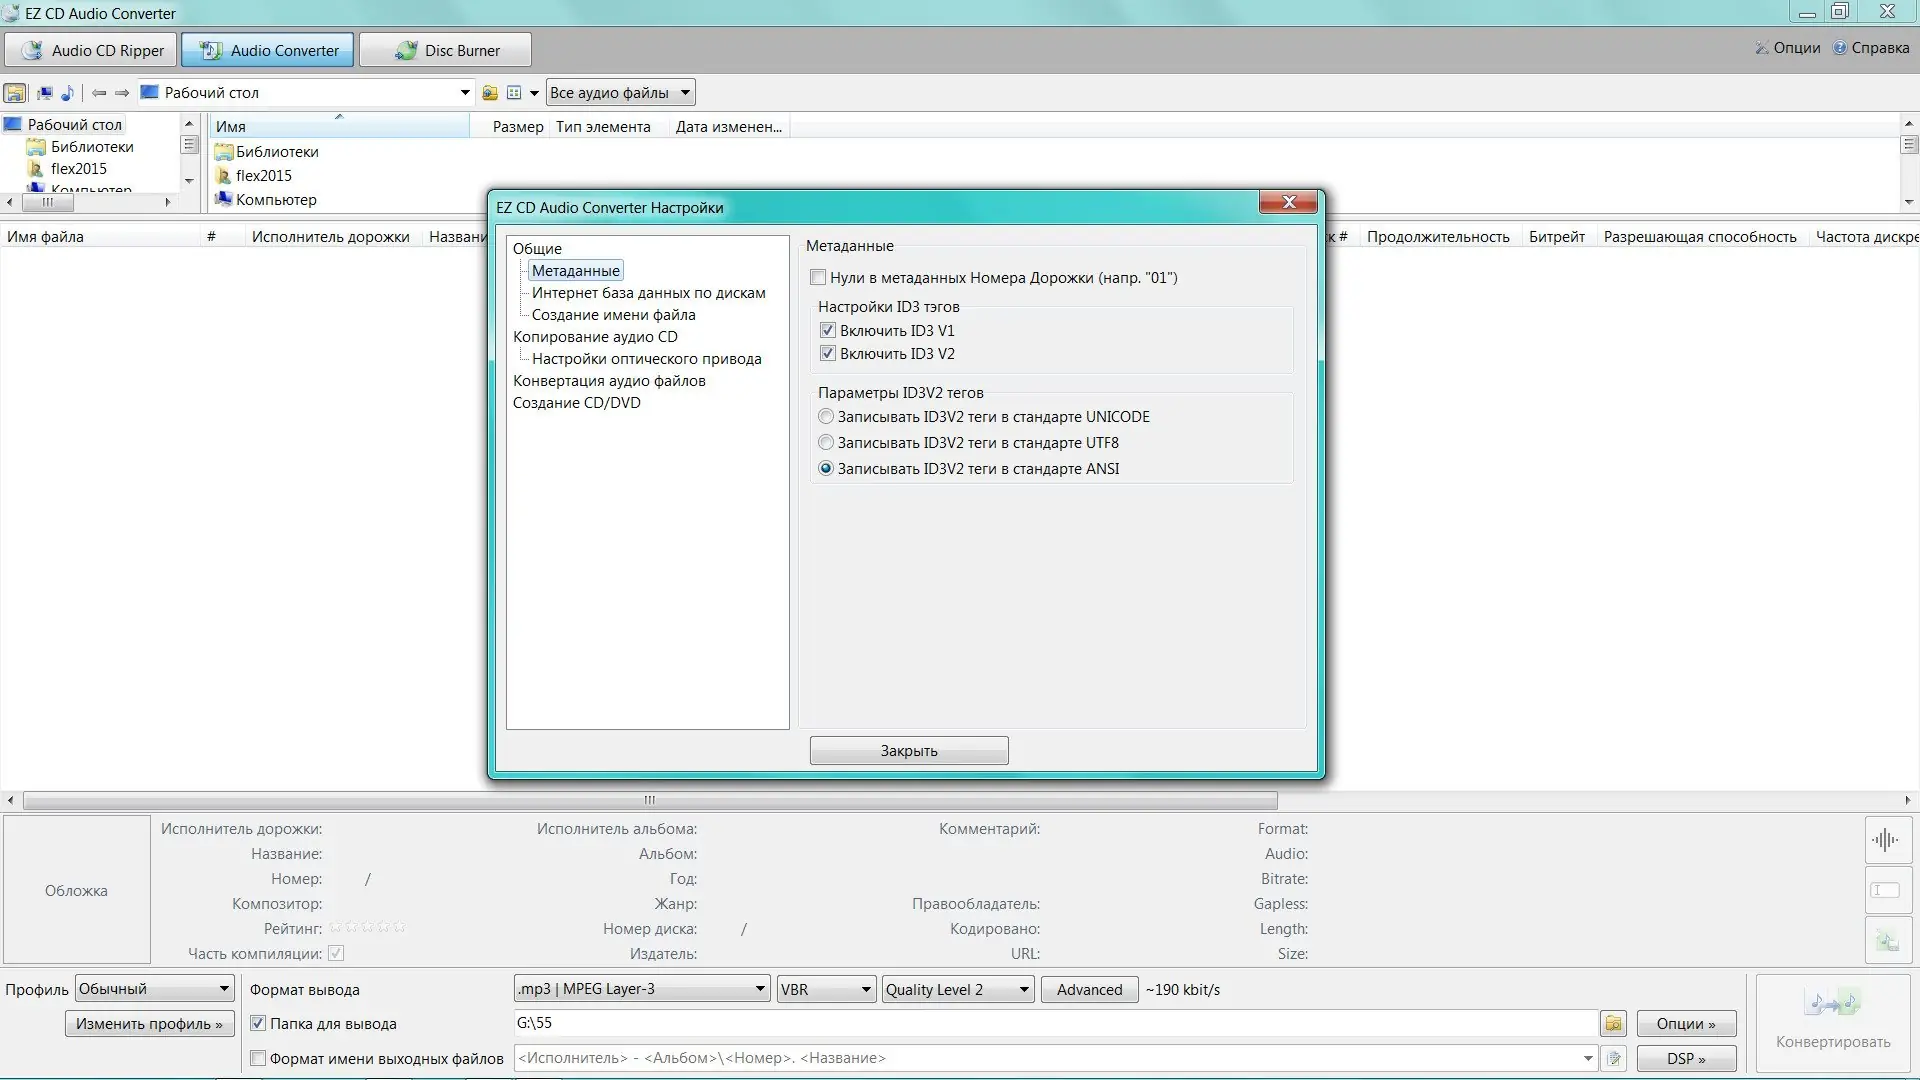The width and height of the screenshot is (1920, 1080).
Task: Toggle Формат имени выходных файлов checkbox
Action: (x=258, y=1058)
